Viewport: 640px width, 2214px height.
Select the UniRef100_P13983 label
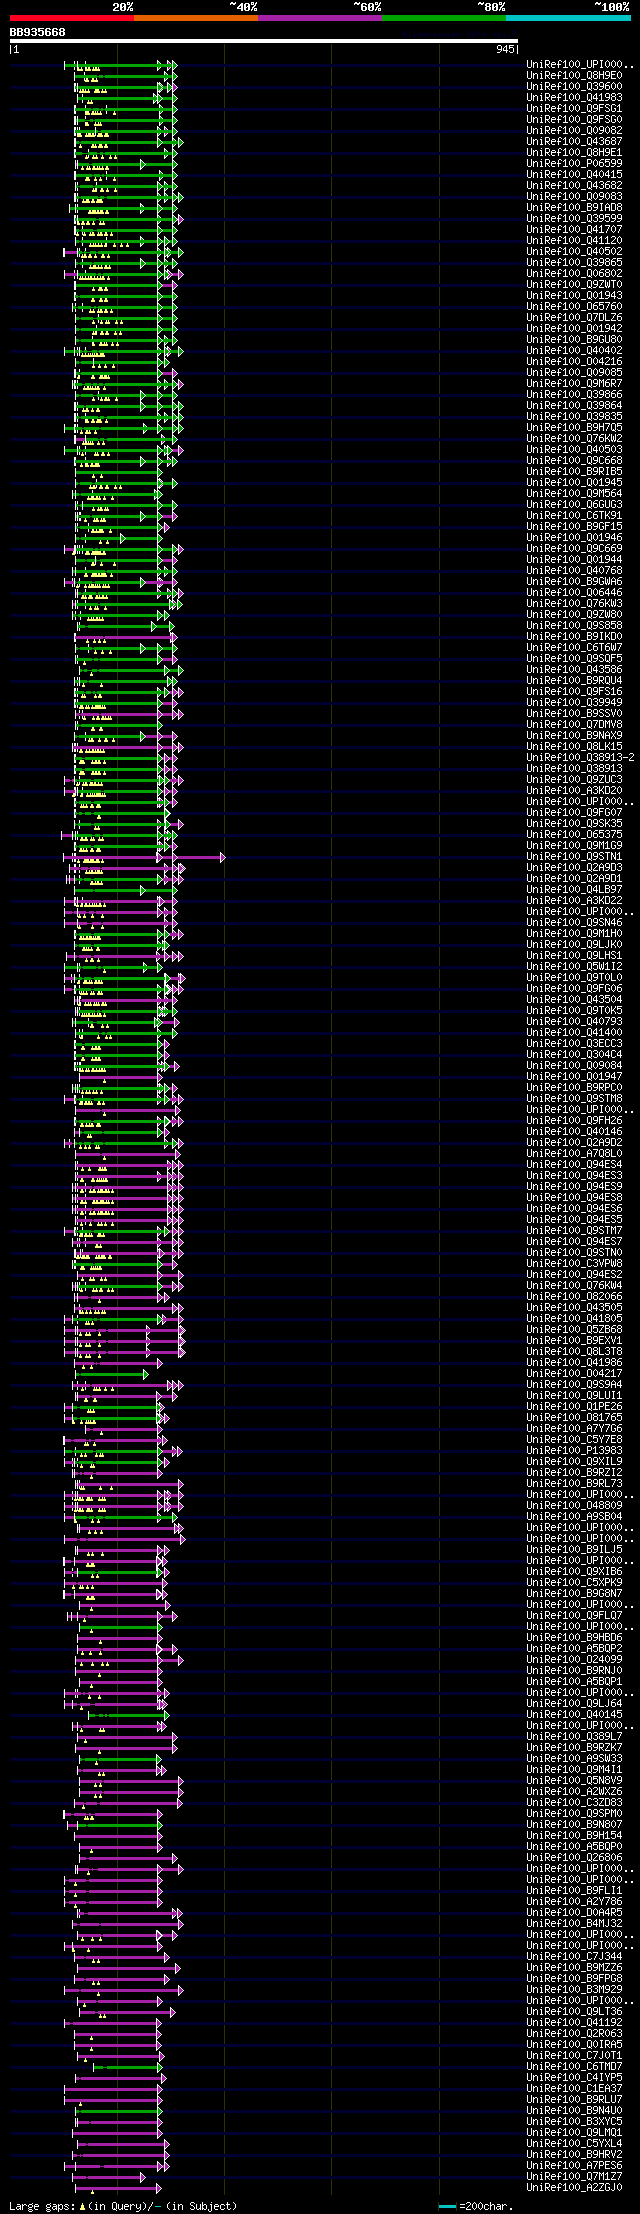[574, 1450]
